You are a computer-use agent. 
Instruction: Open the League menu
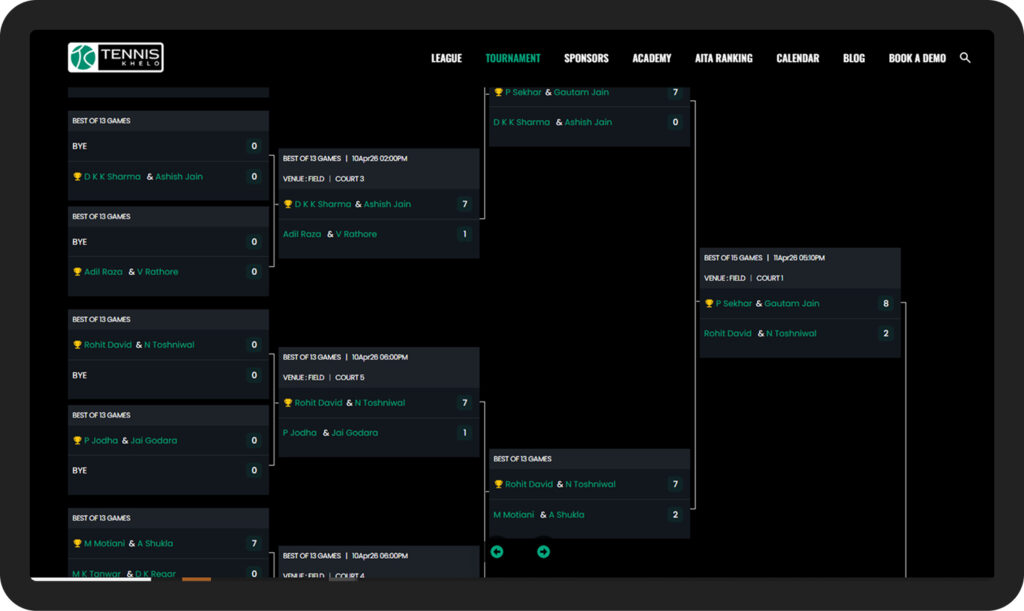pos(446,58)
